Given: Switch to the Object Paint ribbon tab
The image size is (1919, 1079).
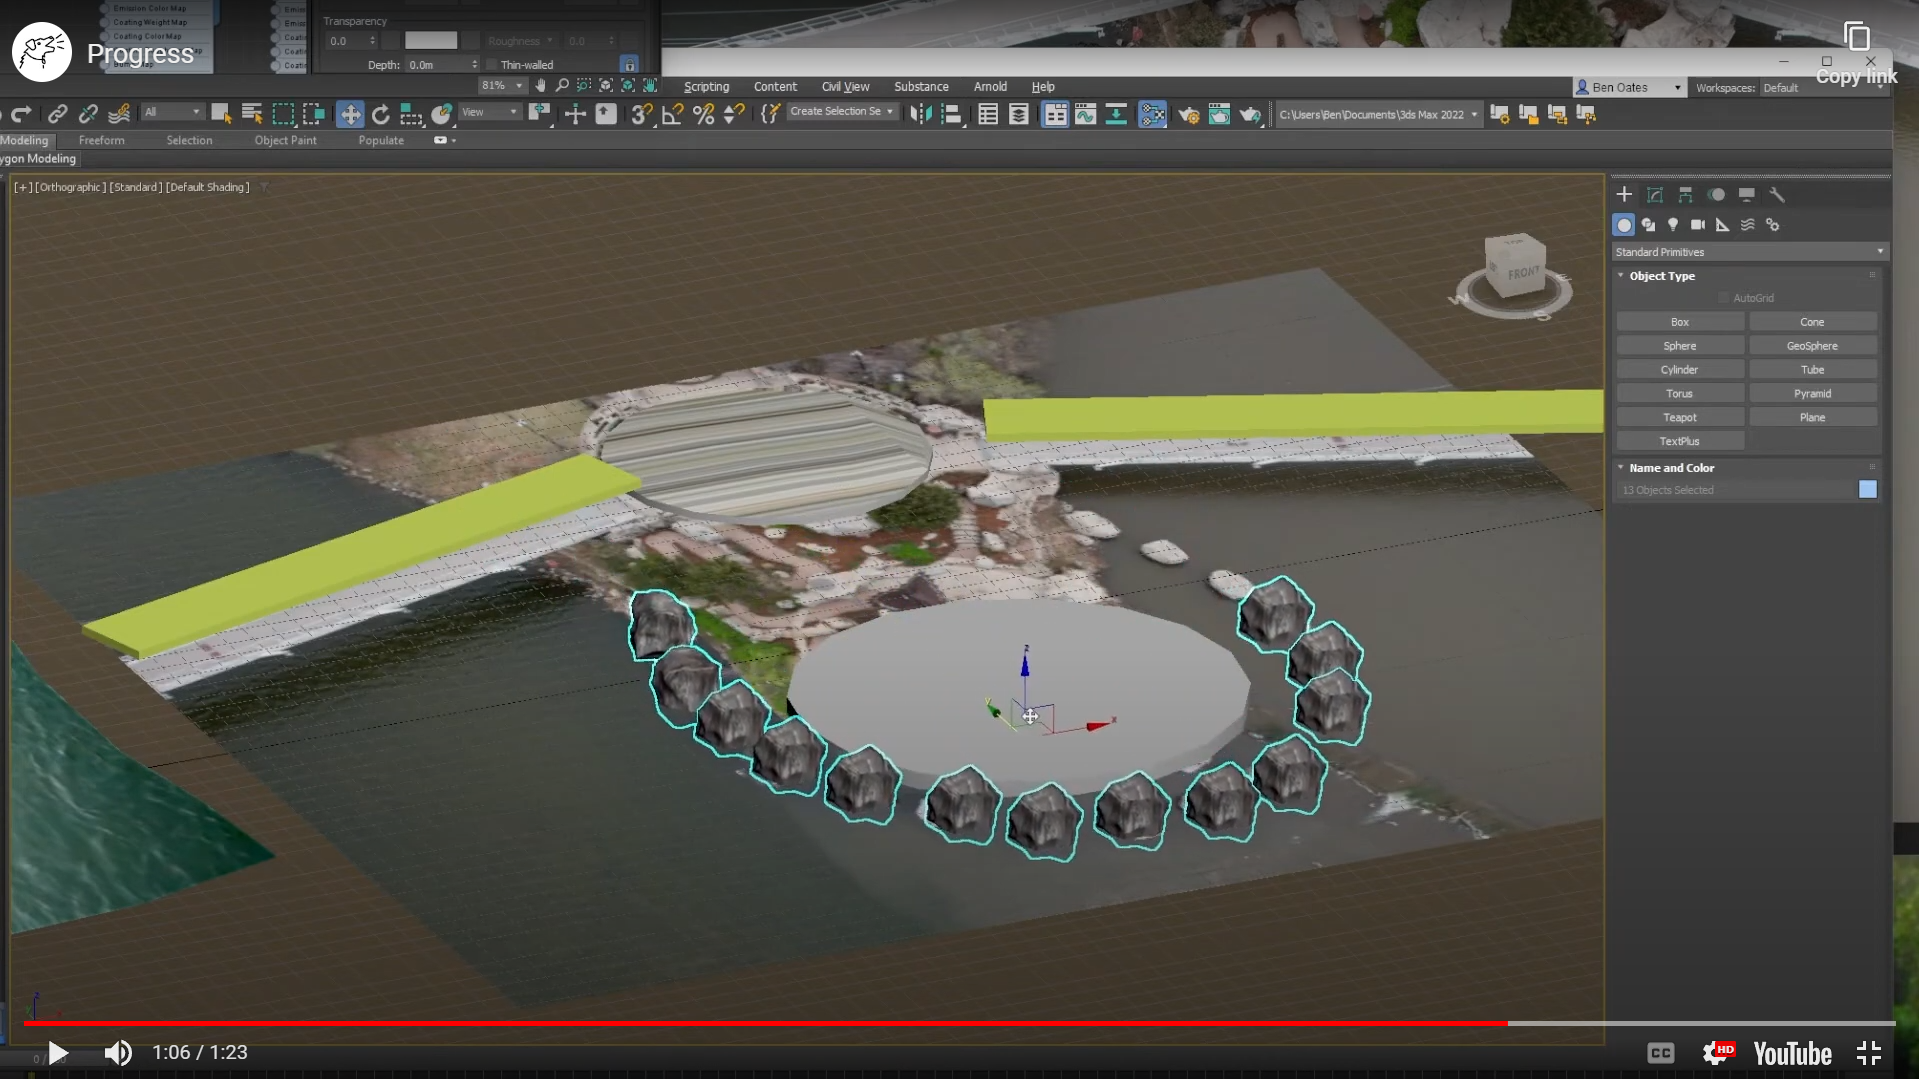Looking at the screenshot, I should click(x=285, y=141).
